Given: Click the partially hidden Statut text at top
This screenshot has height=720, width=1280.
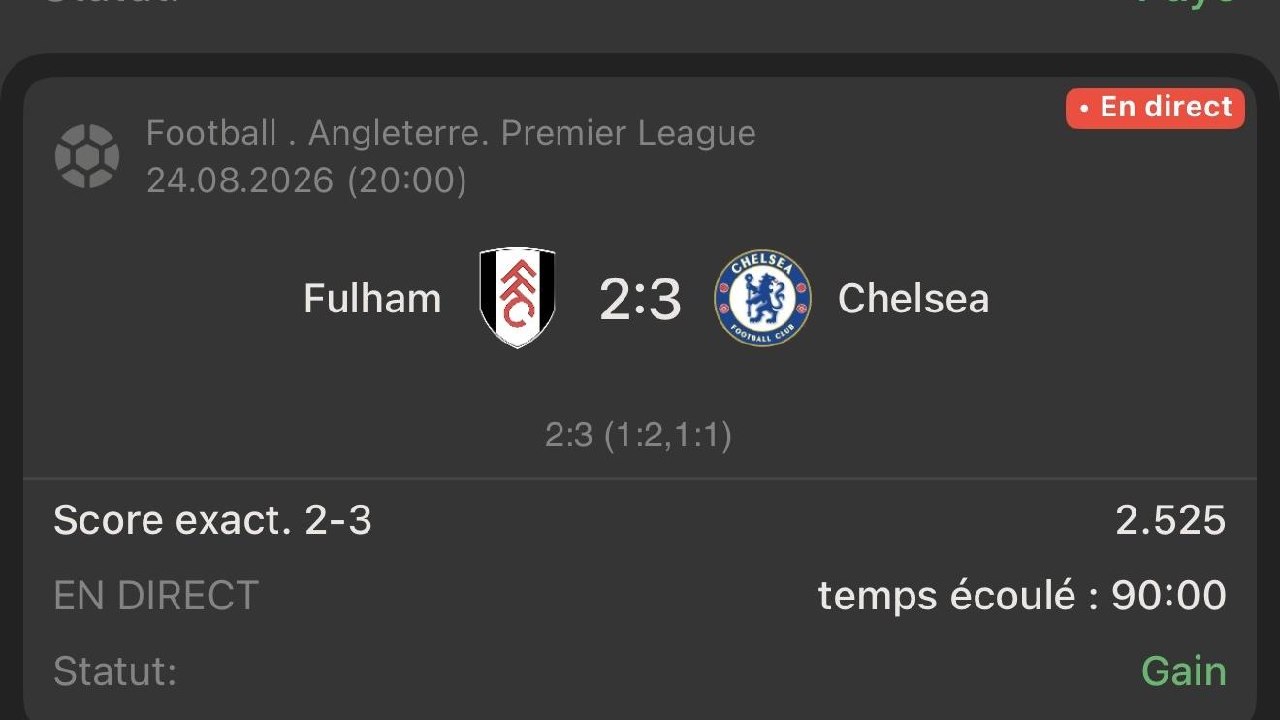Looking at the screenshot, I should pyautogui.click(x=112, y=2).
